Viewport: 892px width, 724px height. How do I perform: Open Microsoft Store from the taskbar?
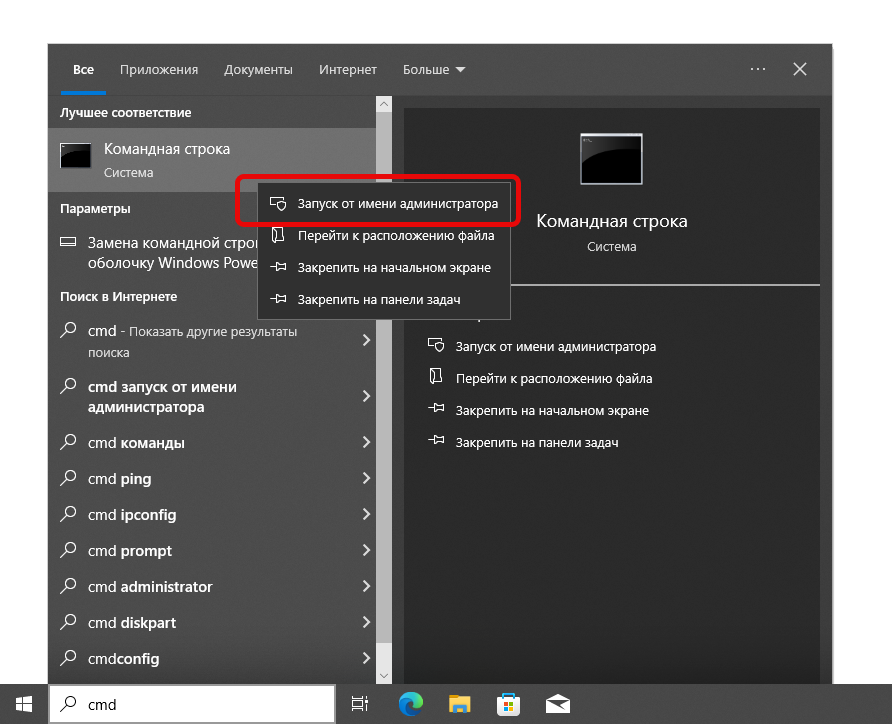tap(508, 704)
